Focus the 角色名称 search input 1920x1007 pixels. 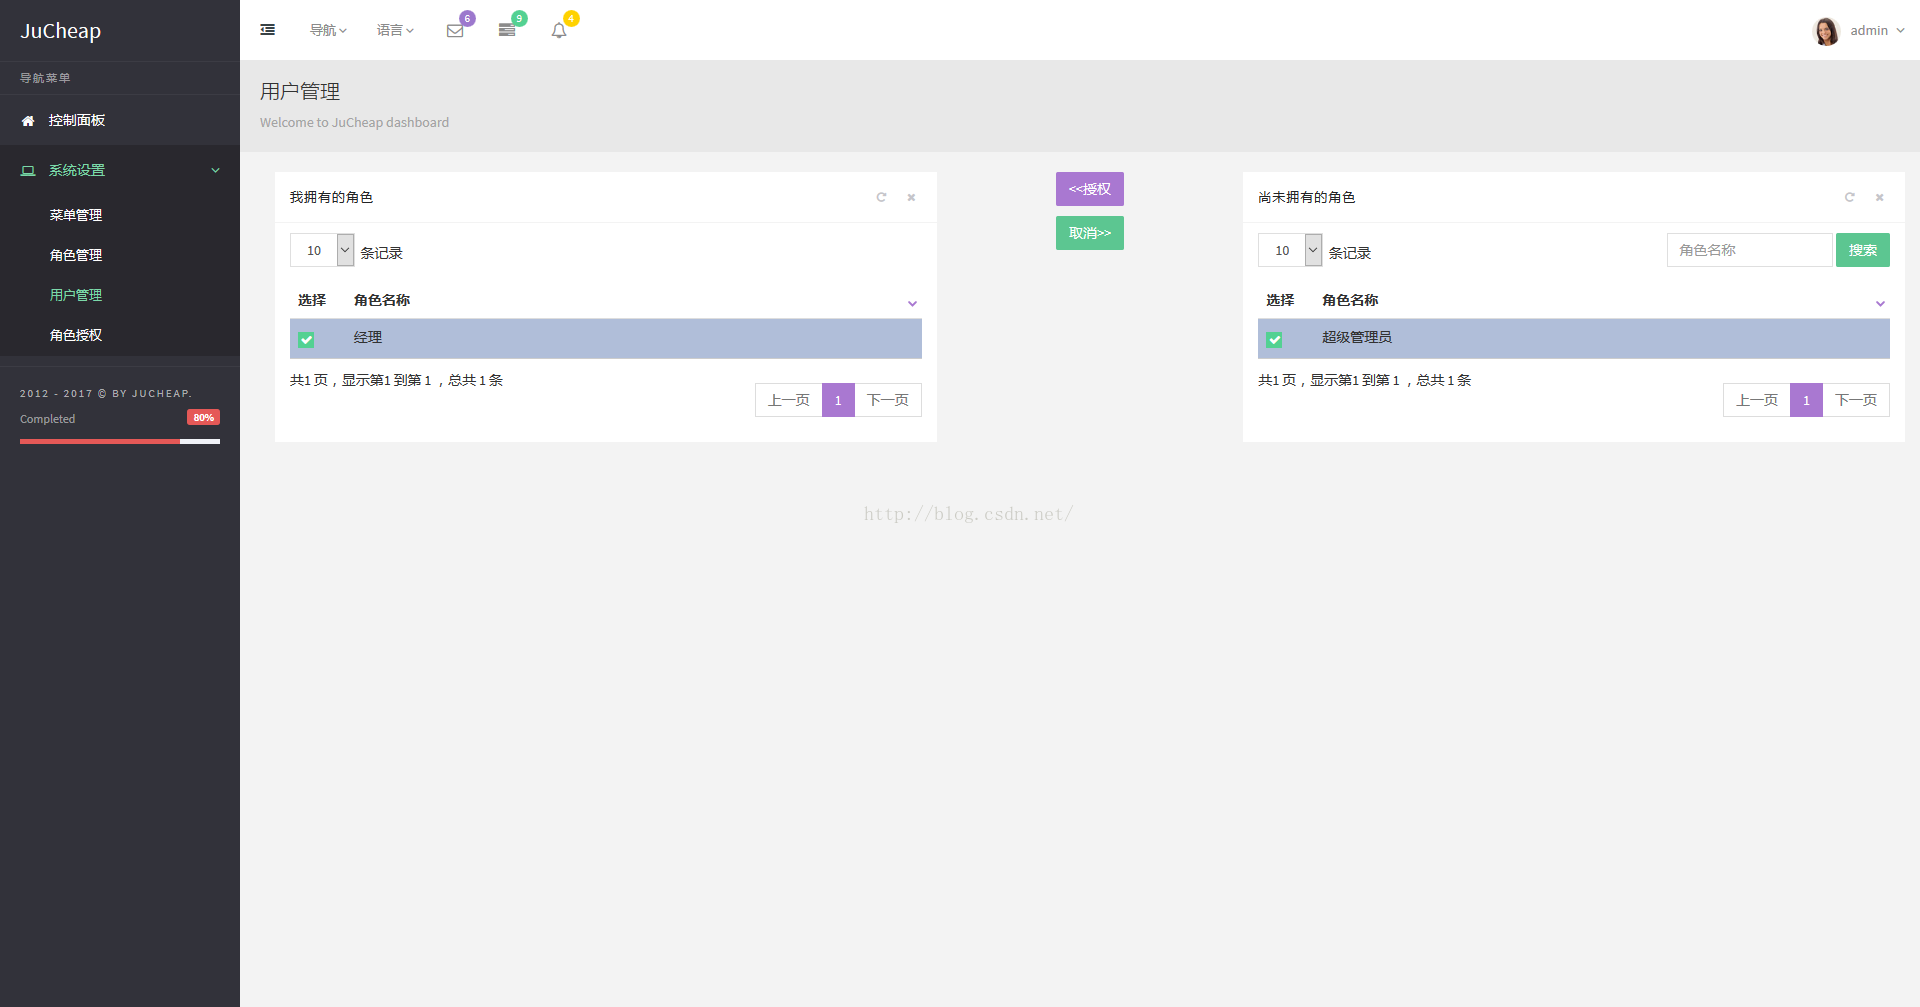[1750, 250]
